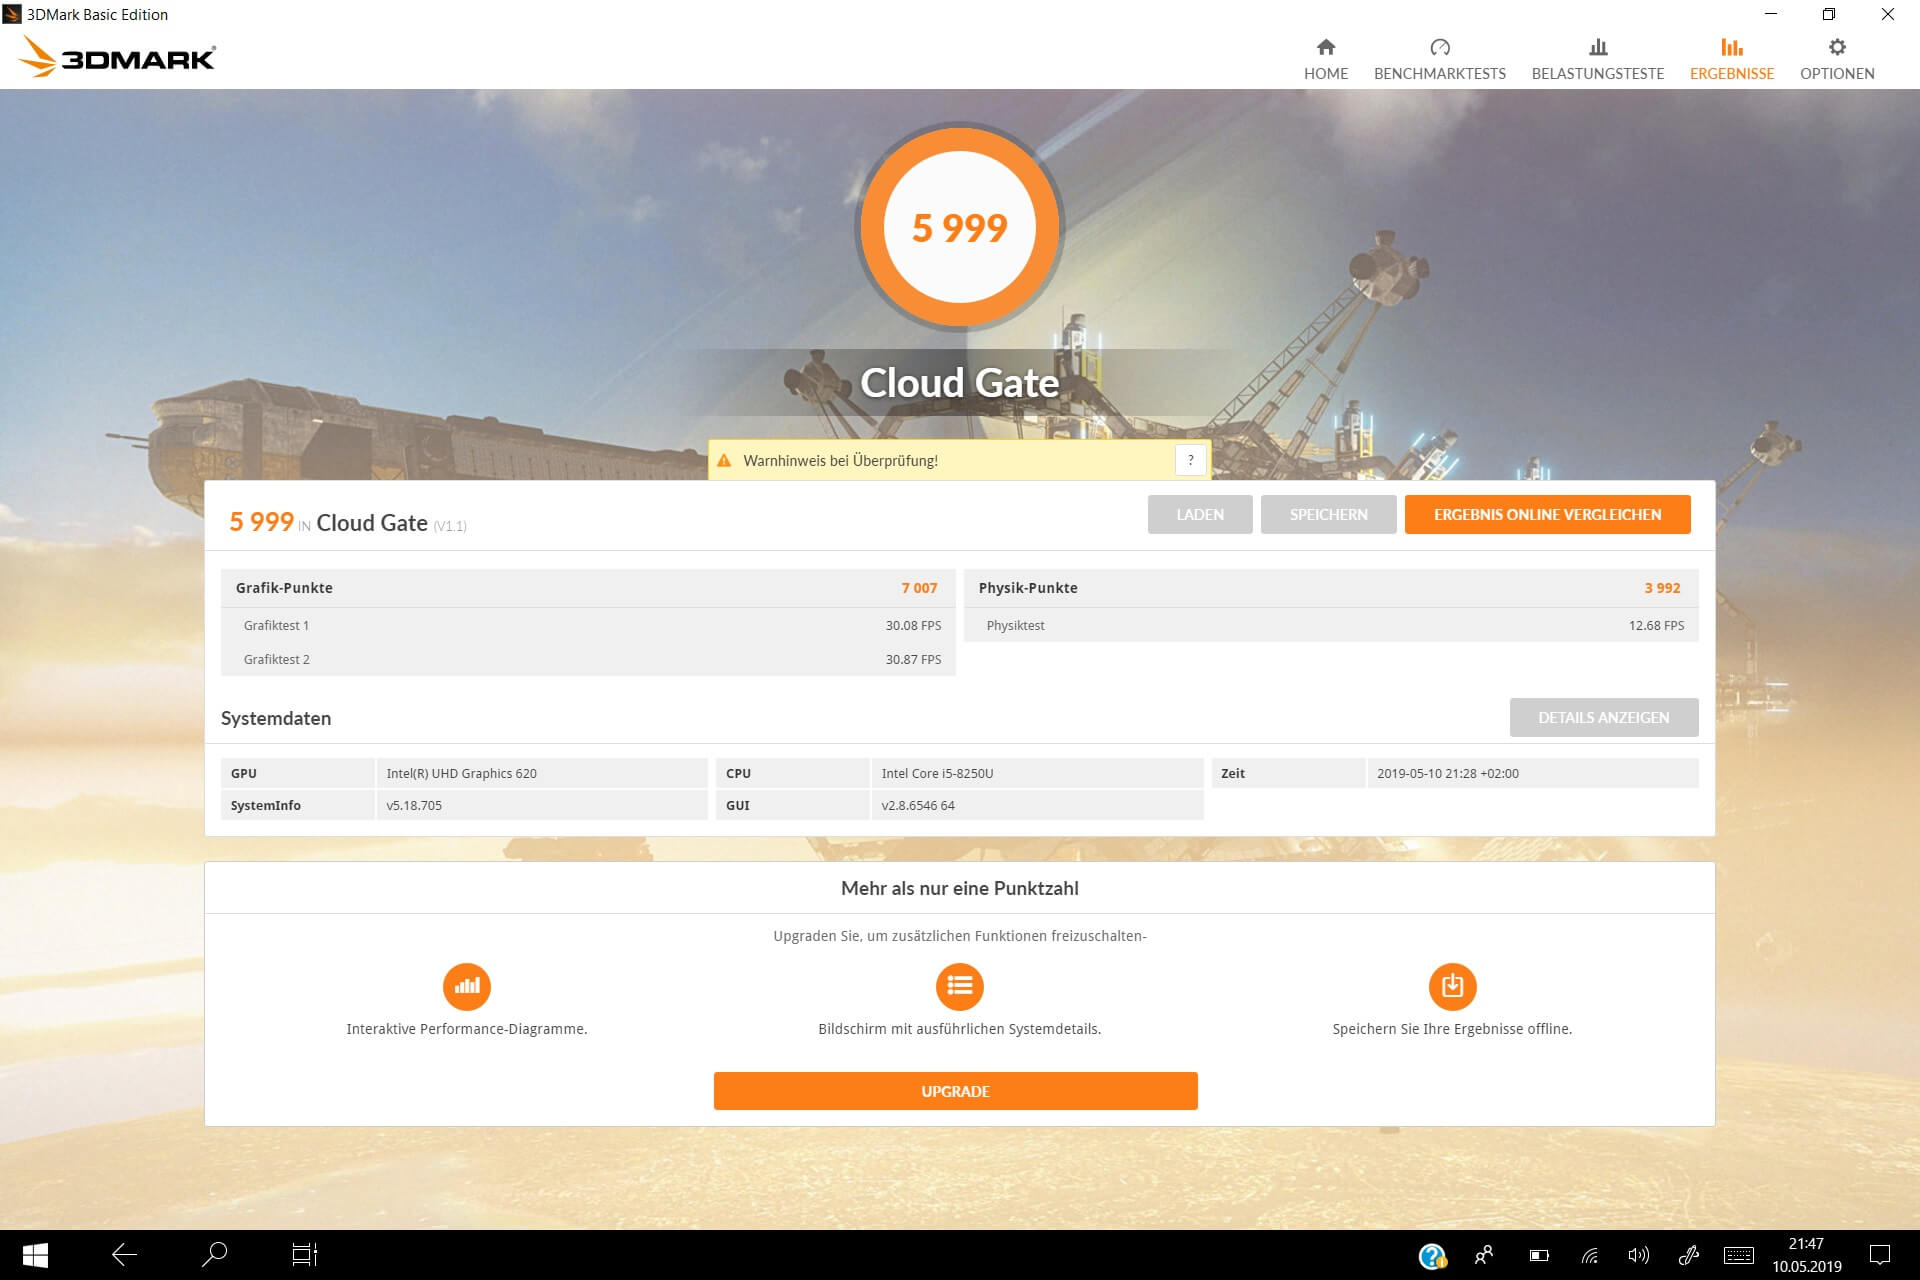Open the Action Center notifications icon

pos(1880,1255)
